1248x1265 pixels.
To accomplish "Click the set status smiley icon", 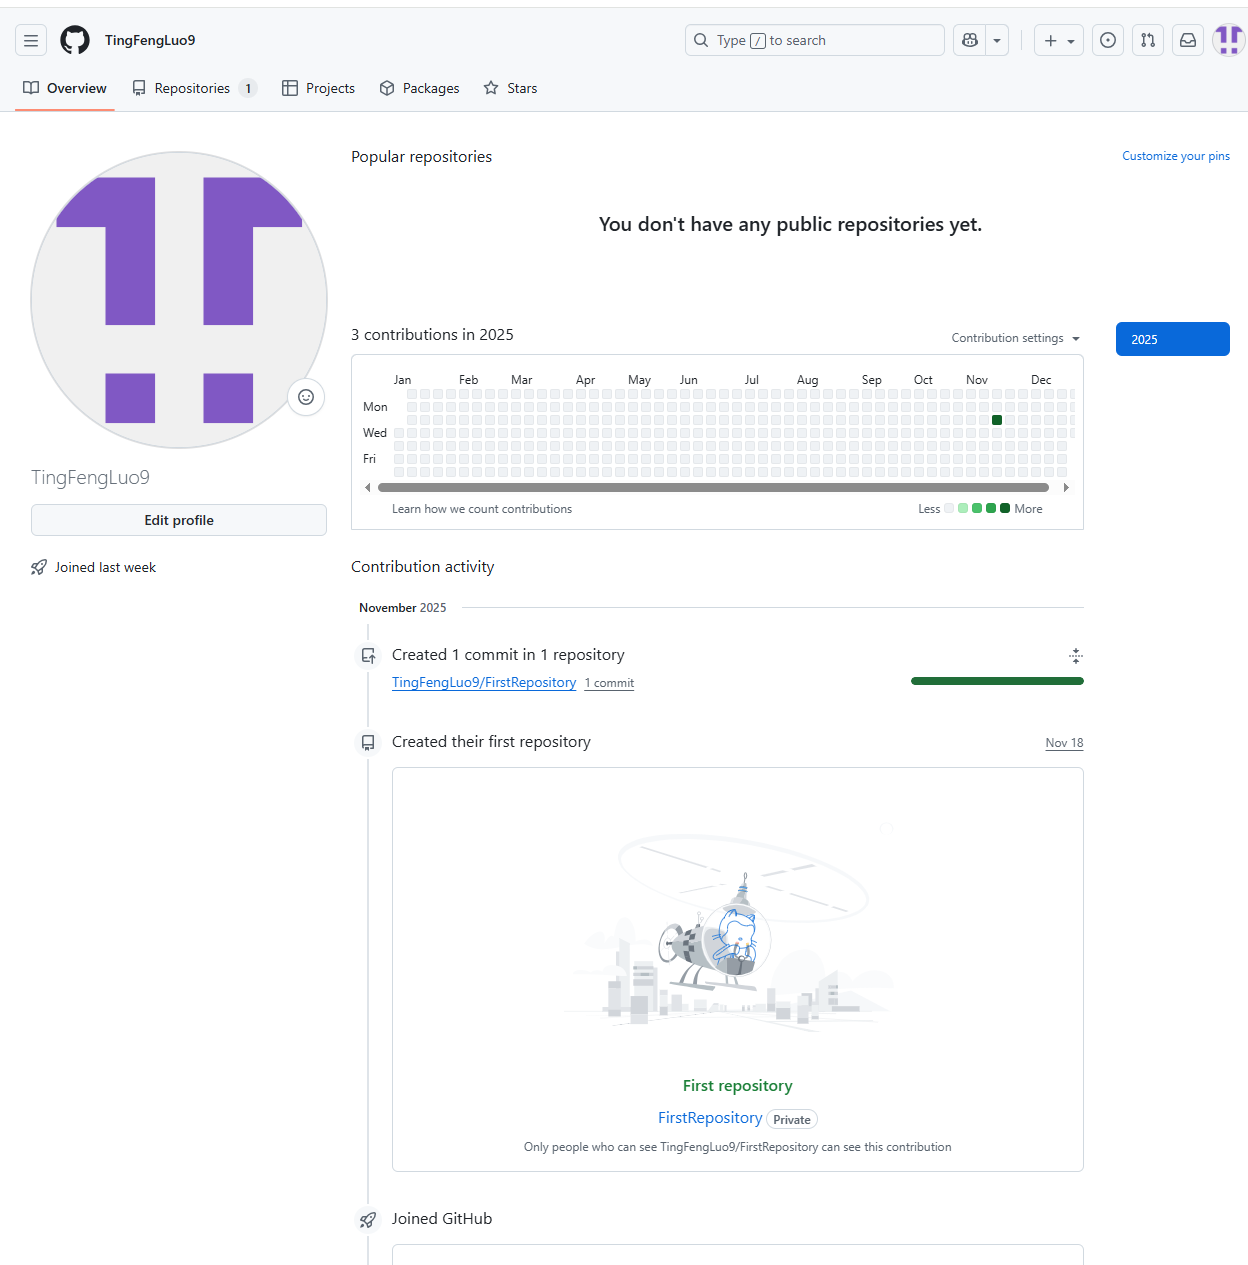I will (x=306, y=397).
